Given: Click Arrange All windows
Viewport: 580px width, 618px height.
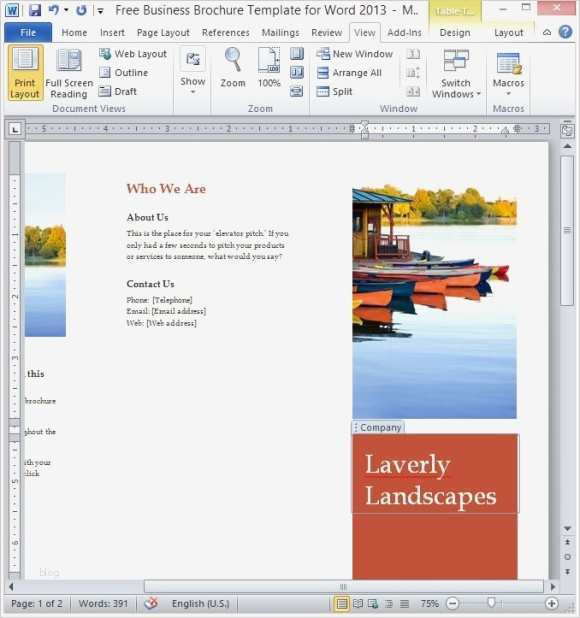Looking at the screenshot, I should click(x=349, y=73).
